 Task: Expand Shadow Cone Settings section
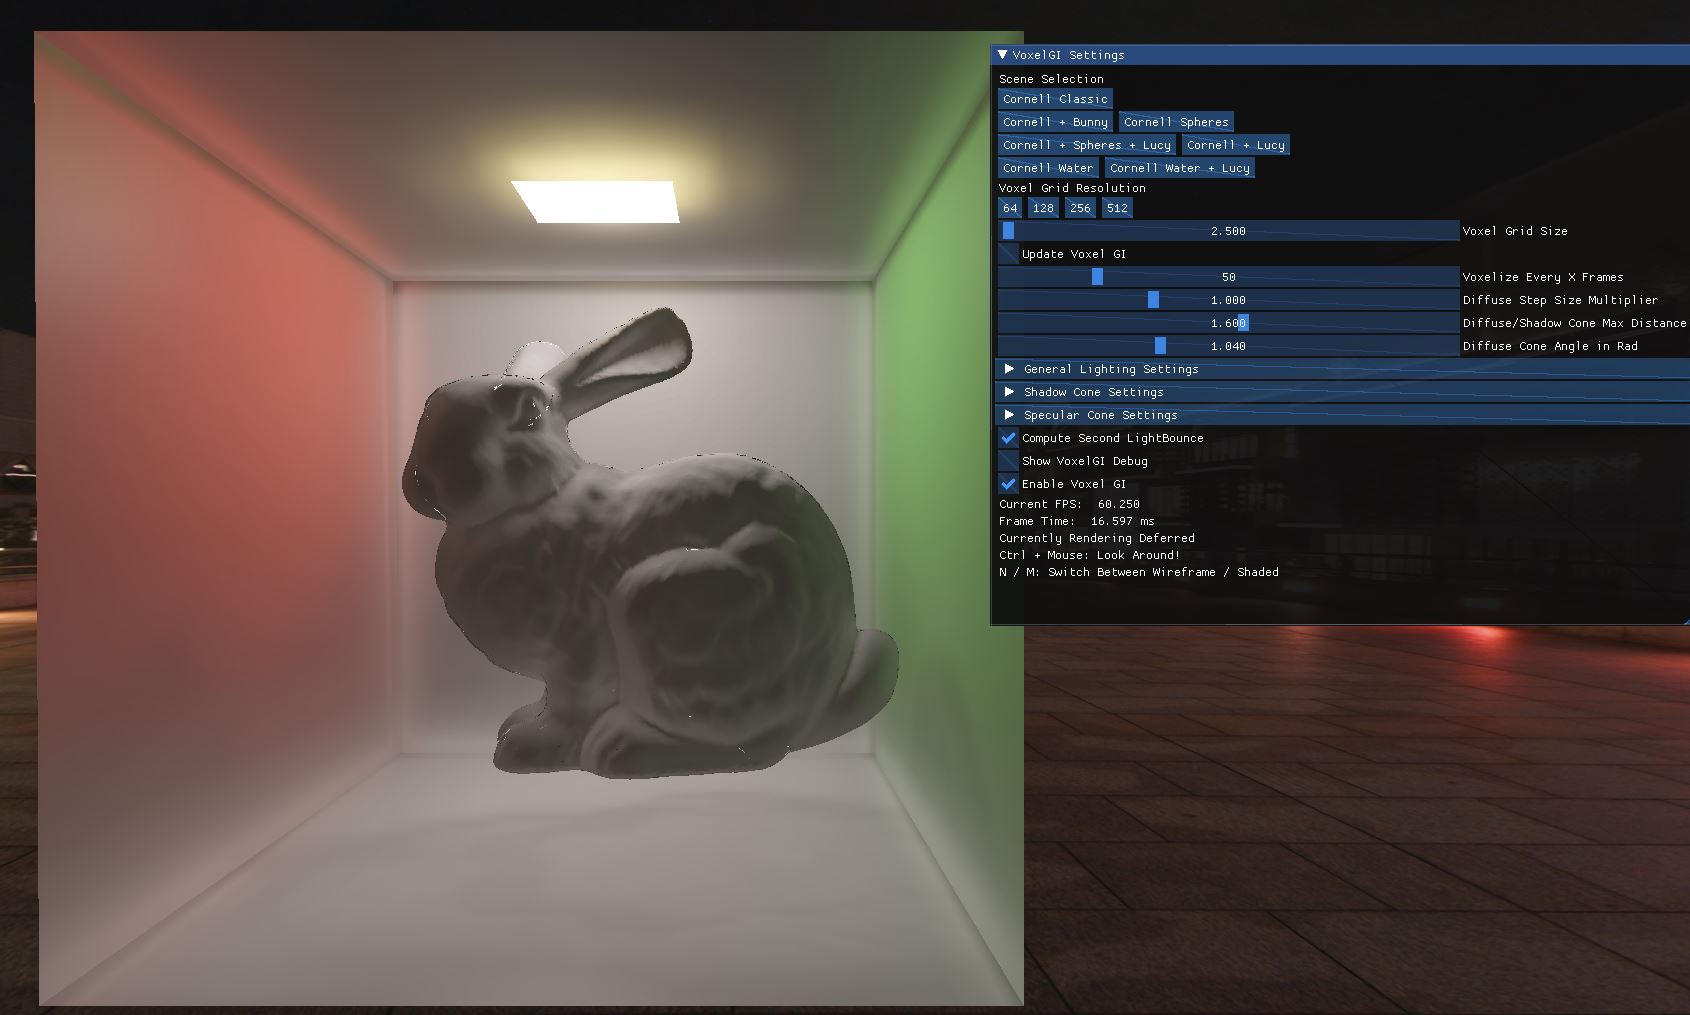(x=1010, y=392)
